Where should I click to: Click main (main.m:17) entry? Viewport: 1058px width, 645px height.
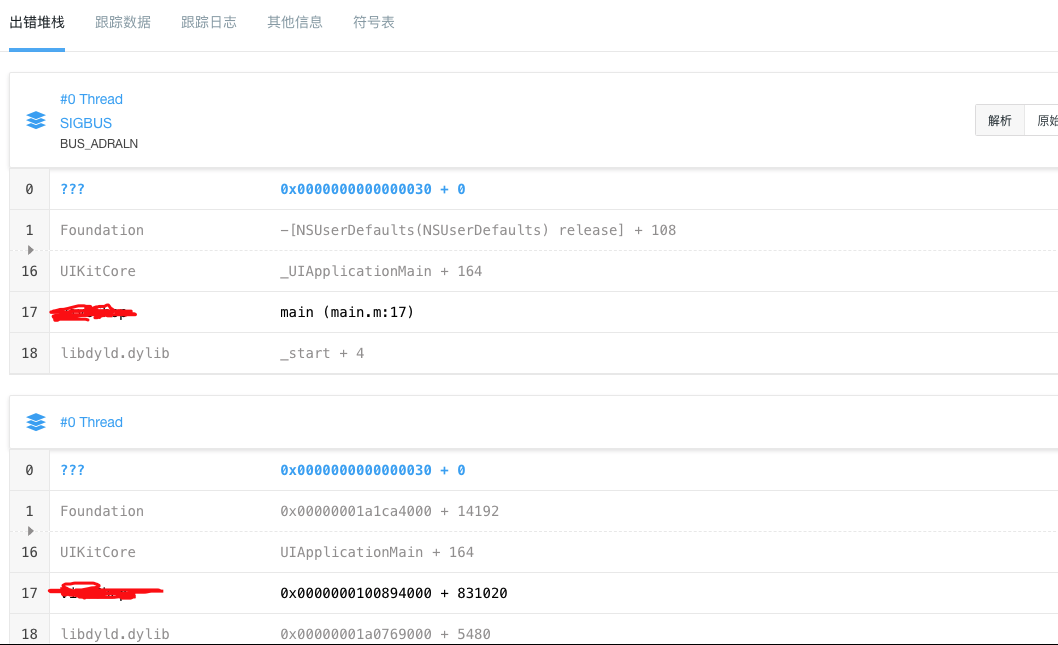(x=347, y=312)
